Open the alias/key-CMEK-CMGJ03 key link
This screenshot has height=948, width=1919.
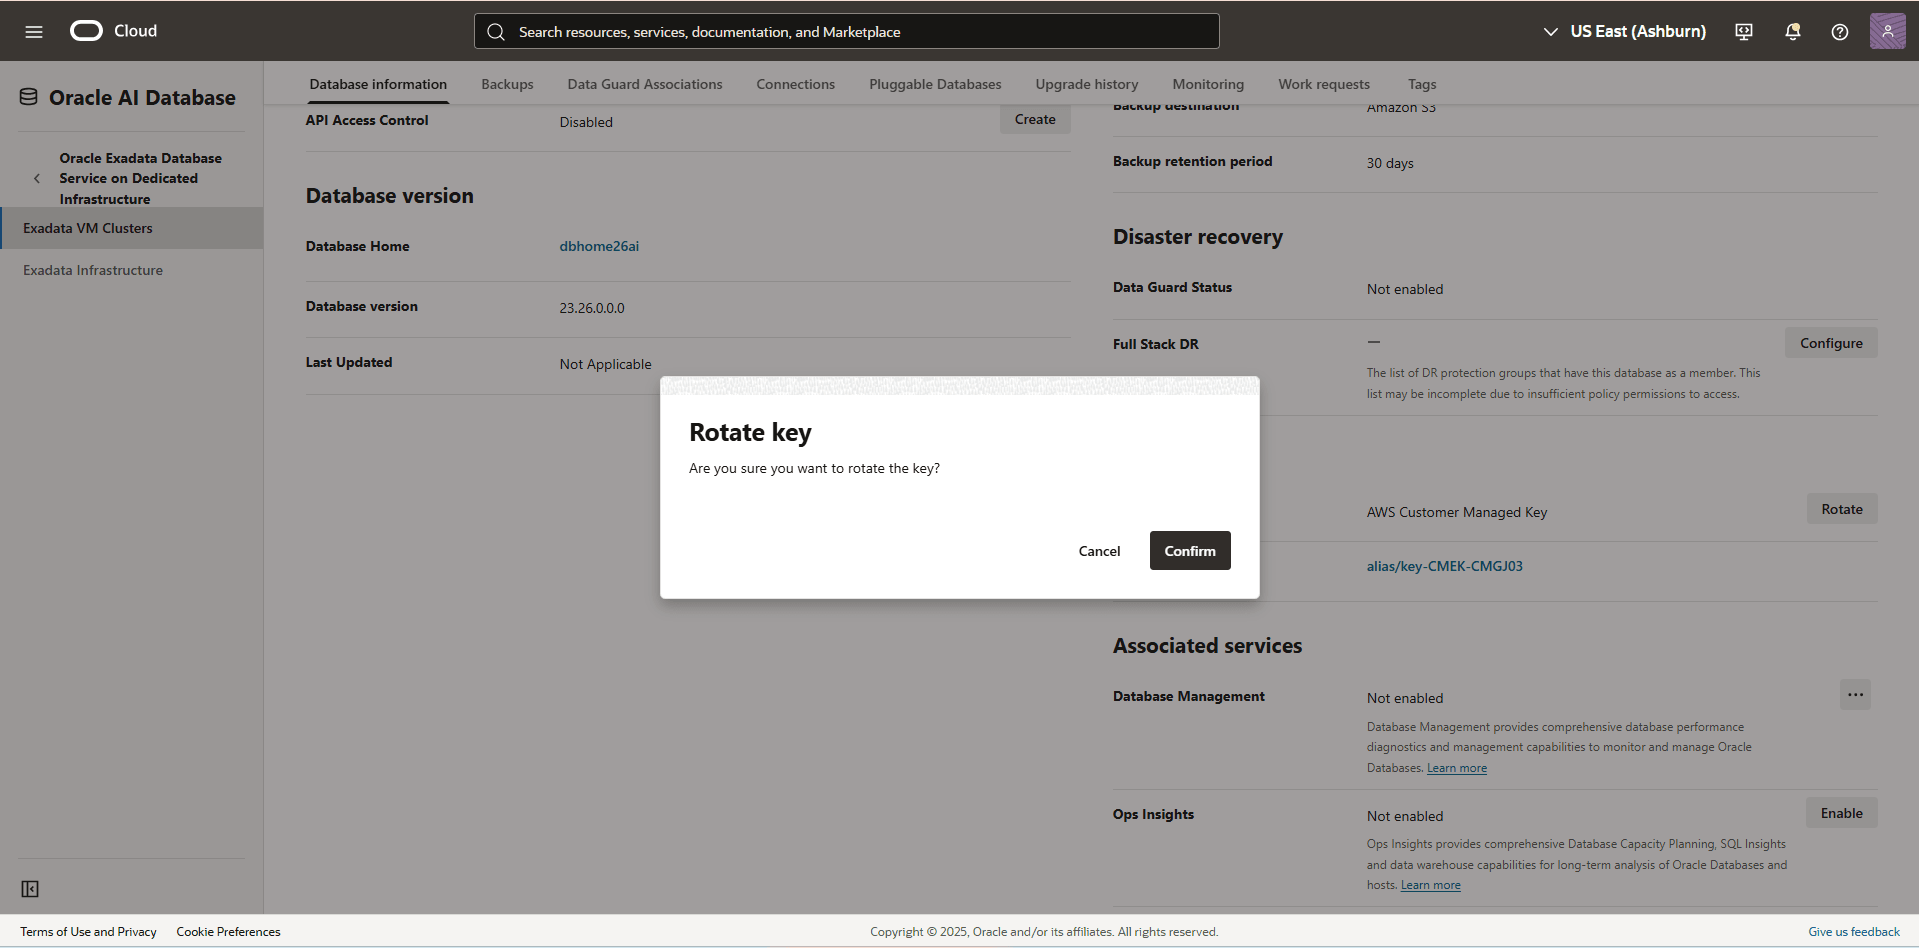[x=1444, y=565]
